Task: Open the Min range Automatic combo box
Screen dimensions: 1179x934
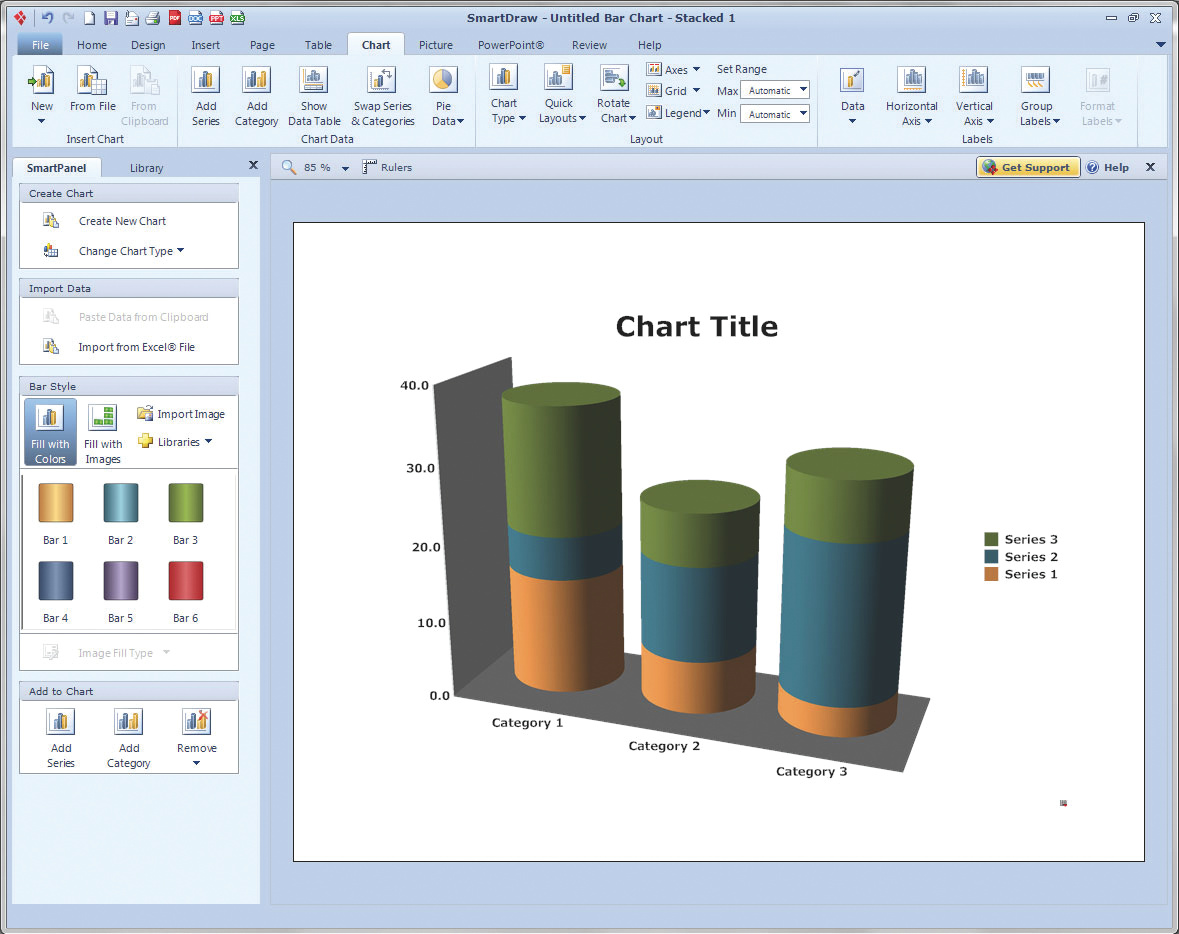Action: (775, 114)
